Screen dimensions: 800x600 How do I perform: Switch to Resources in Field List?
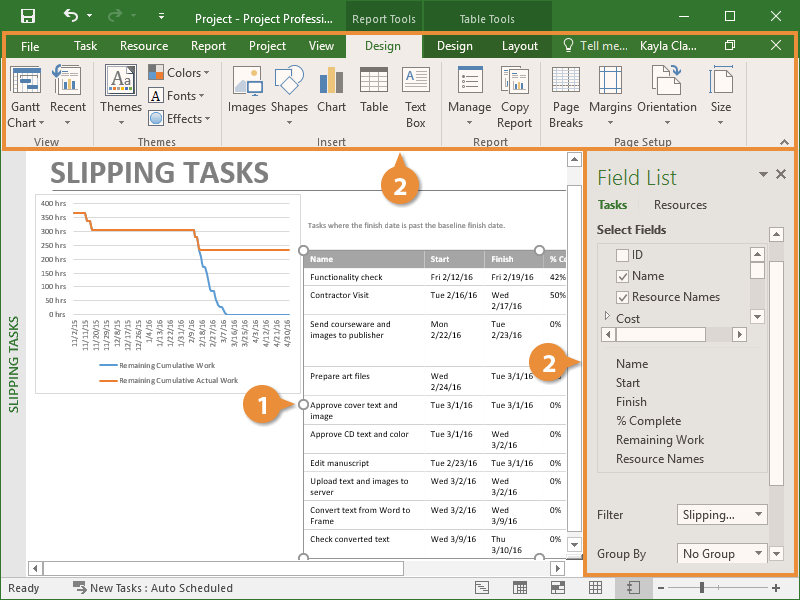(680, 205)
